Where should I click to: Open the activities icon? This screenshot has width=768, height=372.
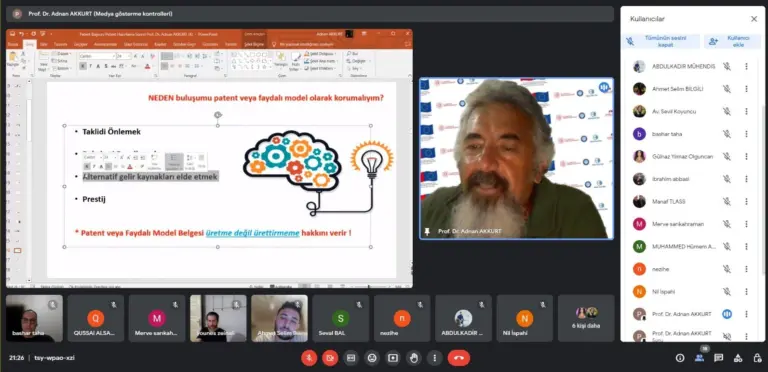pyautogui.click(x=738, y=358)
